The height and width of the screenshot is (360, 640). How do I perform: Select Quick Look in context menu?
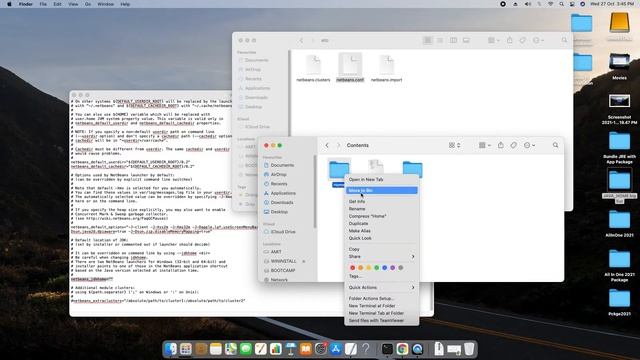382,238
